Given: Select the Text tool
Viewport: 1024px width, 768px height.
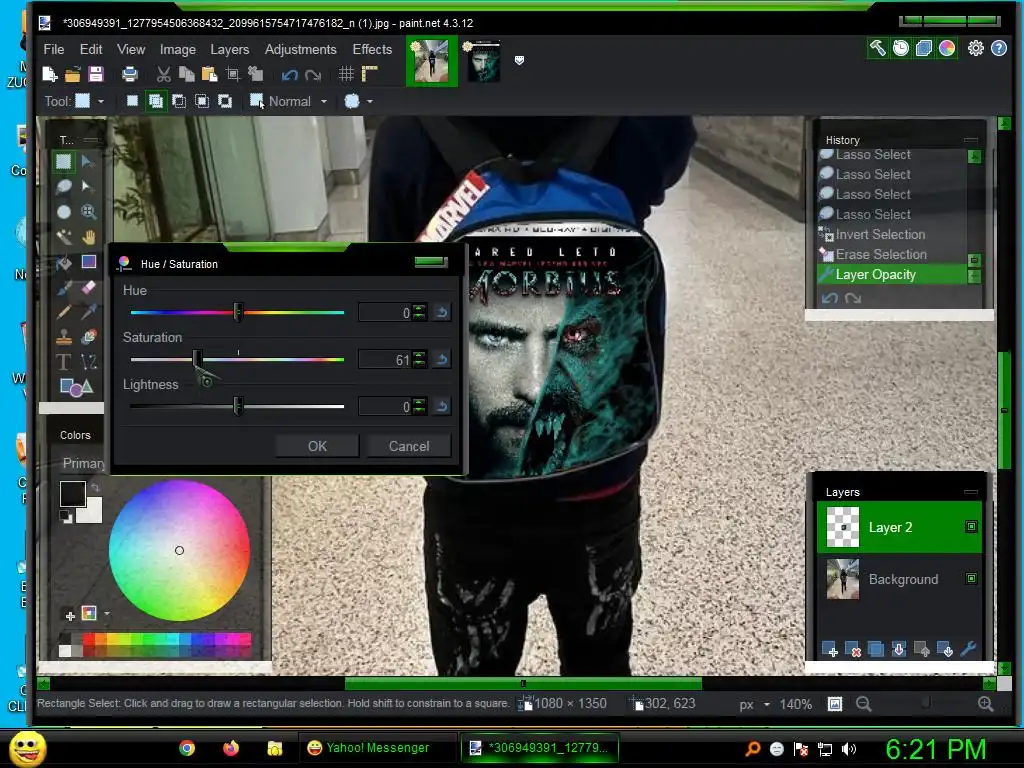Looking at the screenshot, I should (63, 362).
